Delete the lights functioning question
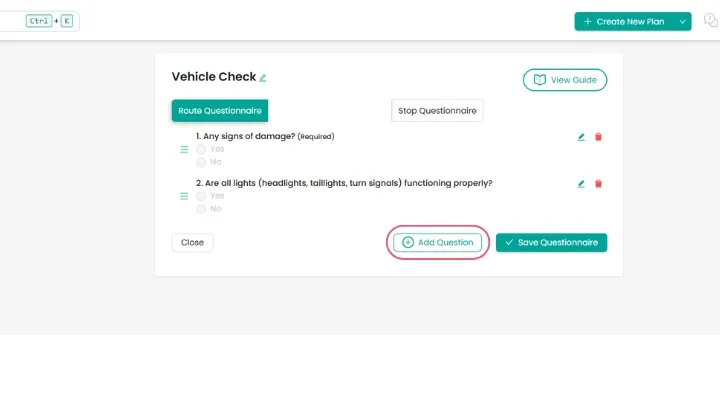The width and height of the screenshot is (720, 405). tap(598, 184)
